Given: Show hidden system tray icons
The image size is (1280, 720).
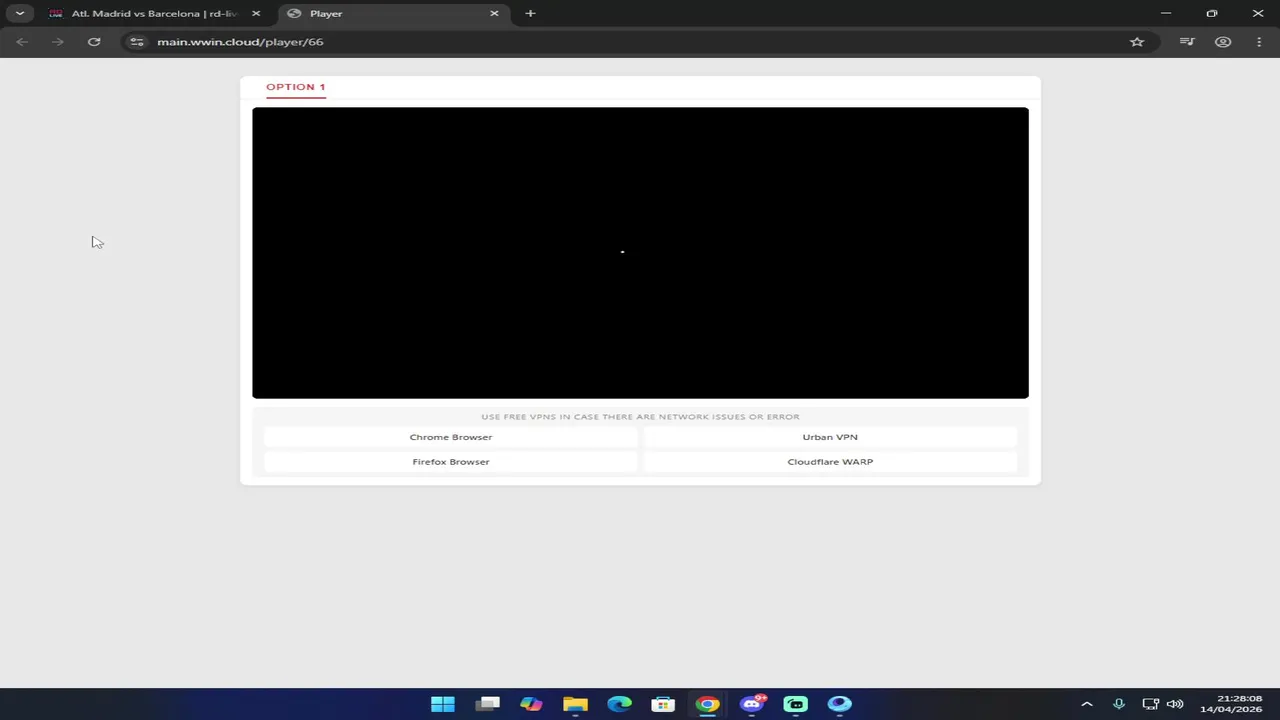Looking at the screenshot, I should coord(1087,704).
